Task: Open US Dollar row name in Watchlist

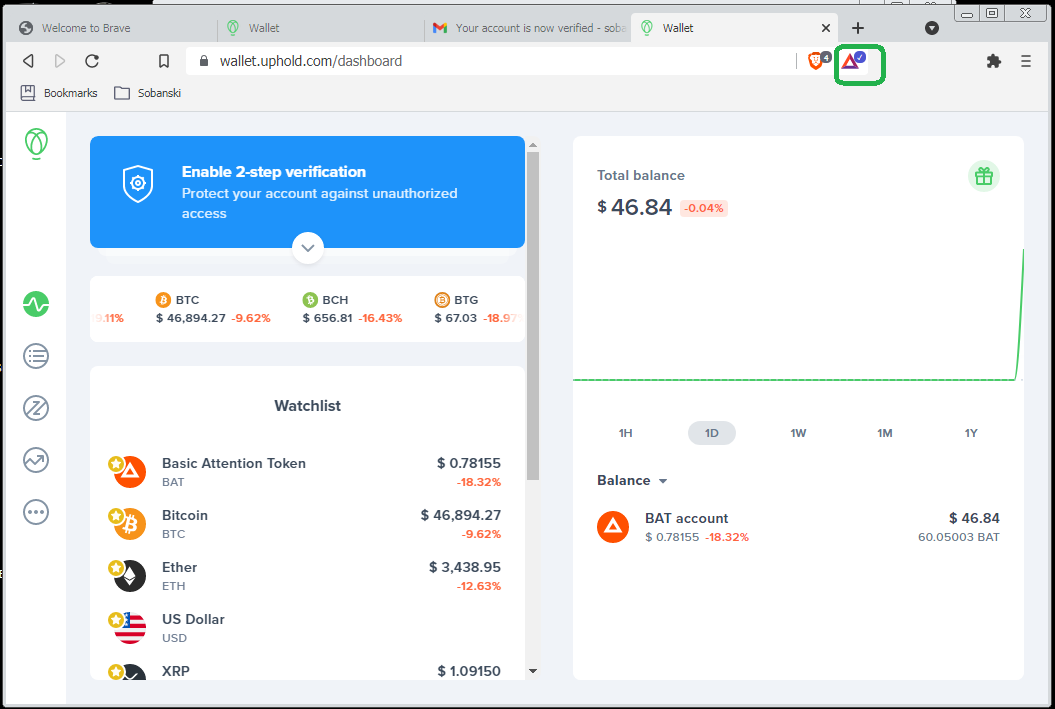Action: coord(193,619)
